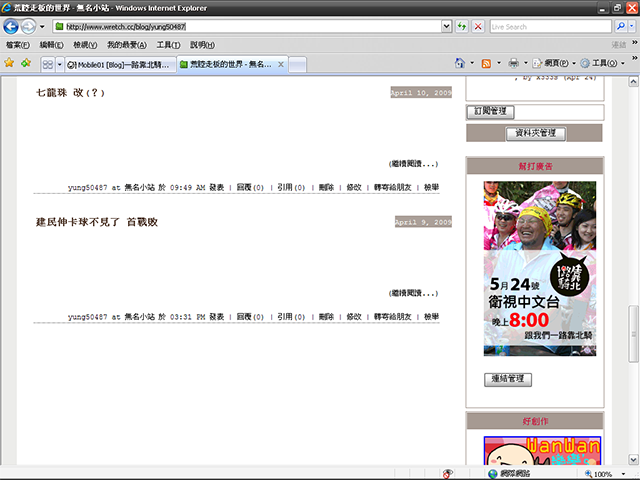Click the 訂閱管理 button

pyautogui.click(x=490, y=111)
